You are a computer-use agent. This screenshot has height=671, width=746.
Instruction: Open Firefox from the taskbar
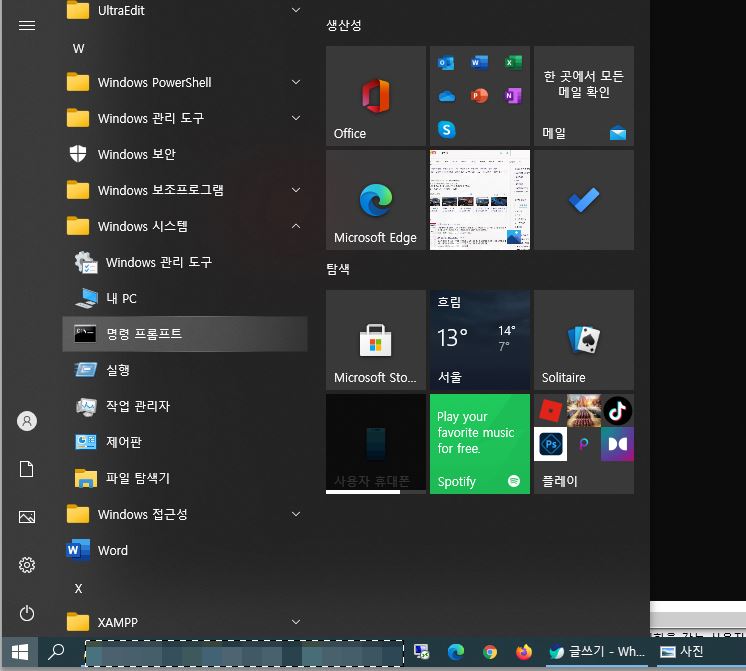click(x=524, y=651)
